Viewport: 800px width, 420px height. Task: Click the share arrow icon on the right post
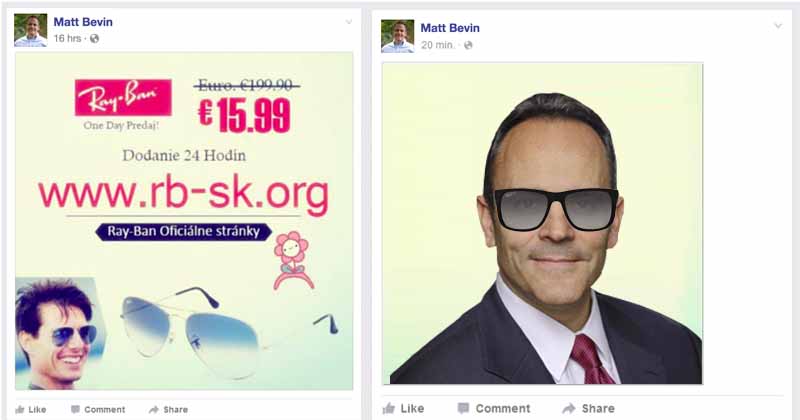(x=569, y=408)
